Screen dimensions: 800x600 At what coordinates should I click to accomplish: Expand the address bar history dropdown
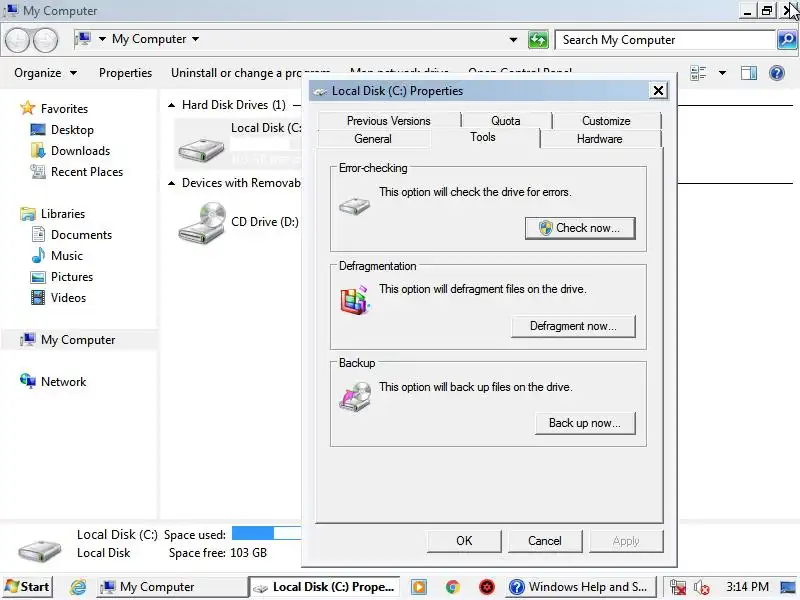tap(513, 40)
